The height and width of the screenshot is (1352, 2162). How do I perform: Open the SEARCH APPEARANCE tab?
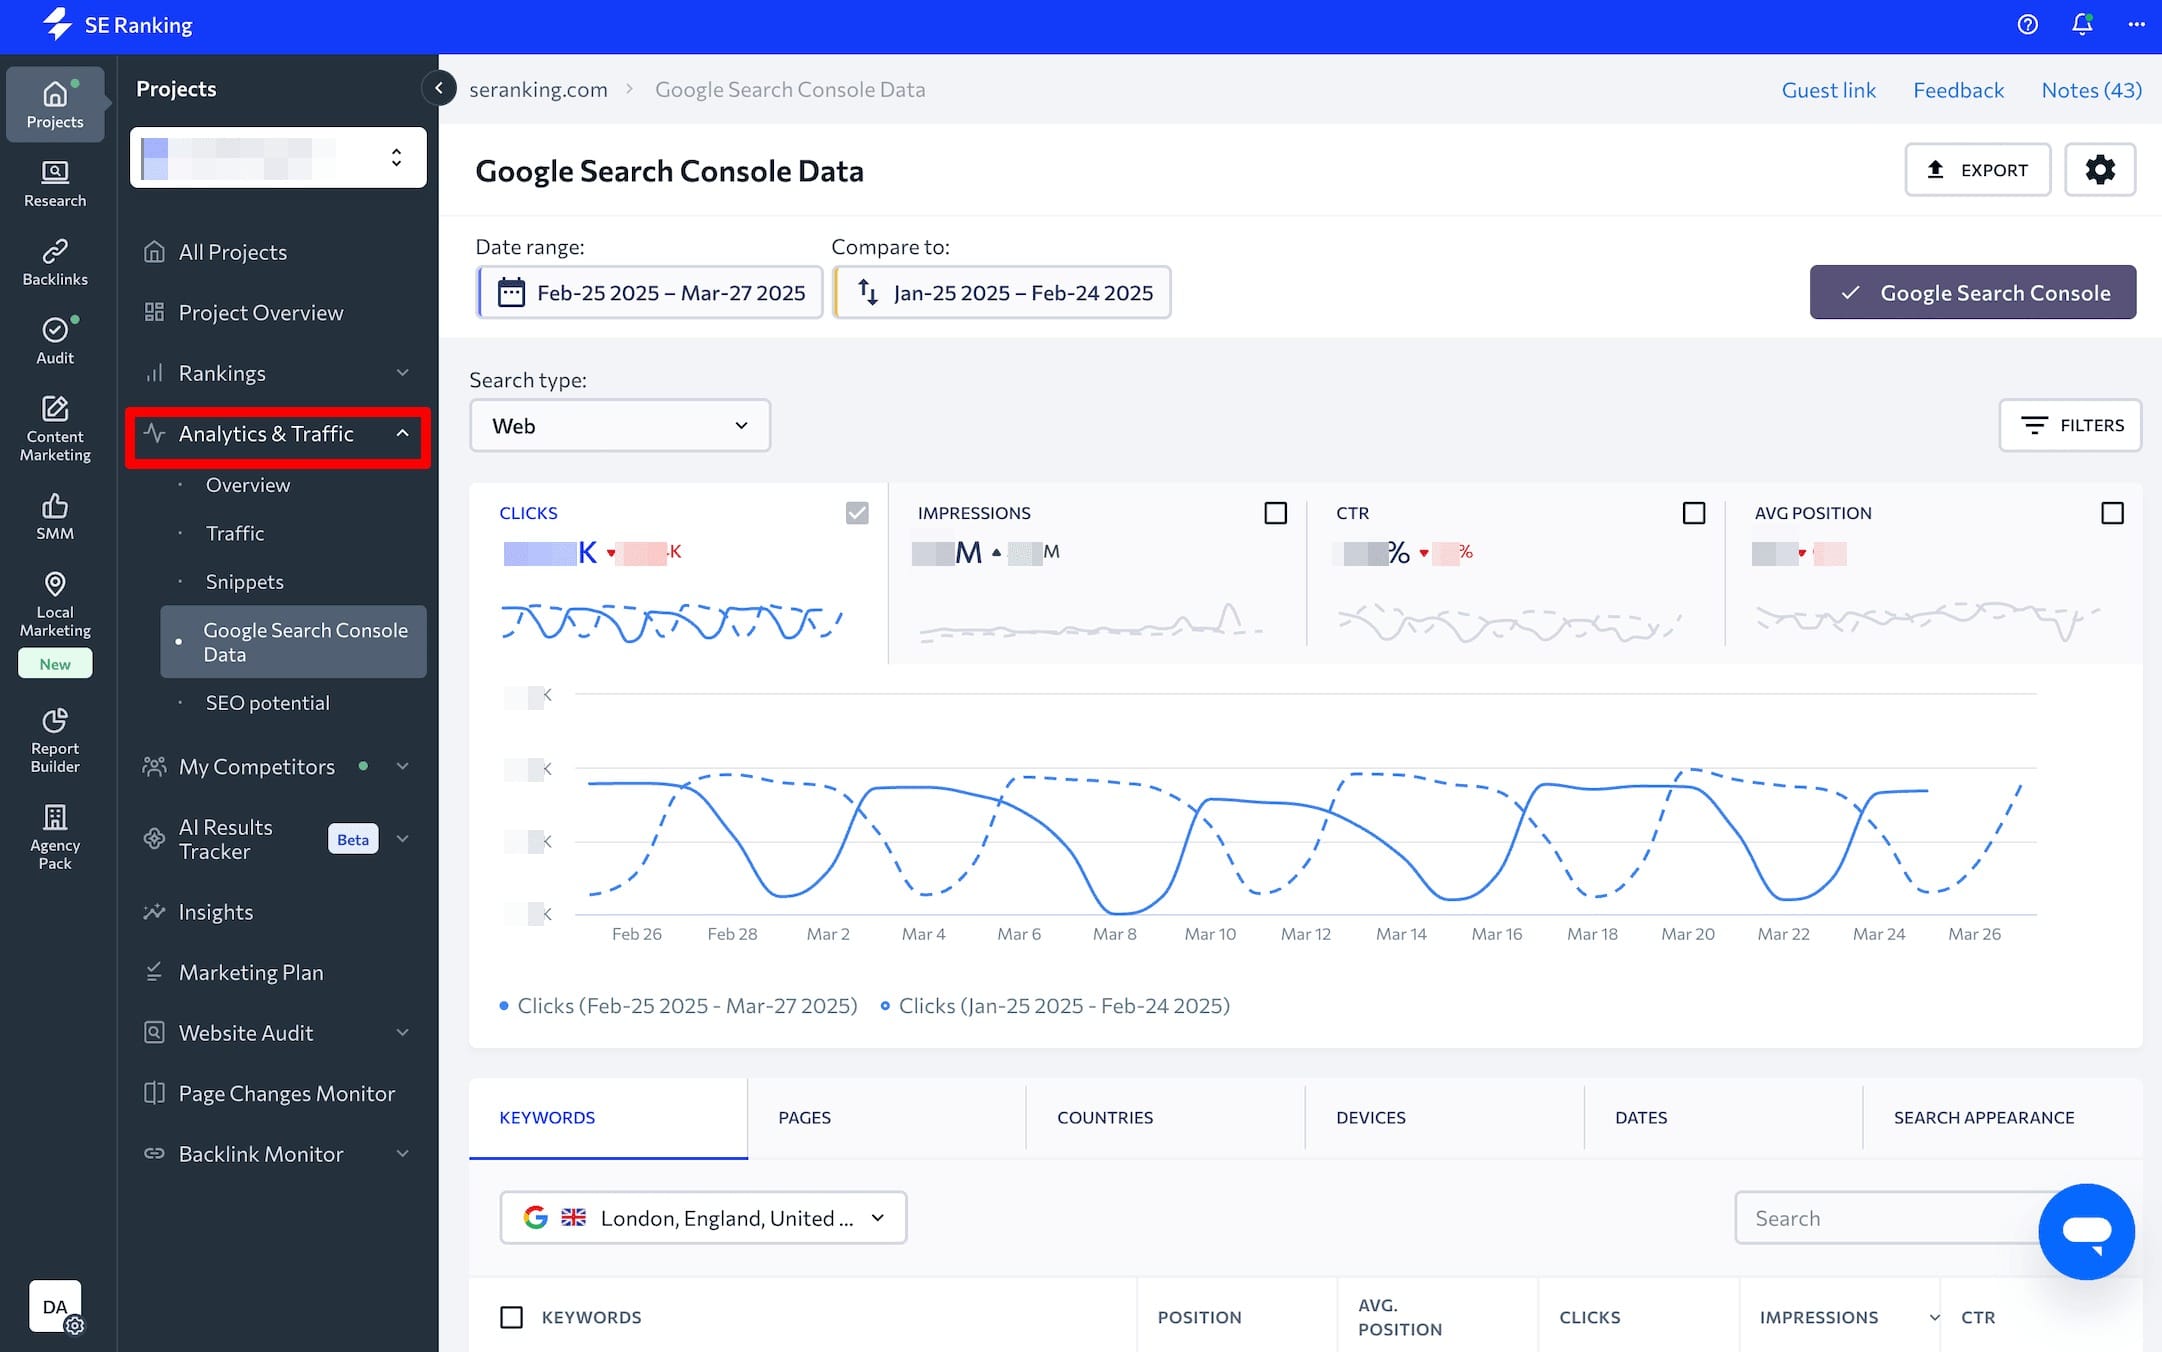pyautogui.click(x=1984, y=1117)
